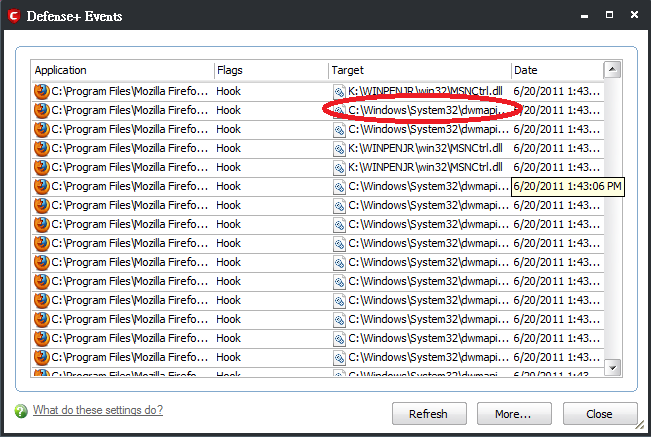The height and width of the screenshot is (437, 651).
Task: Click the green help question mark icon
Action: point(21,411)
